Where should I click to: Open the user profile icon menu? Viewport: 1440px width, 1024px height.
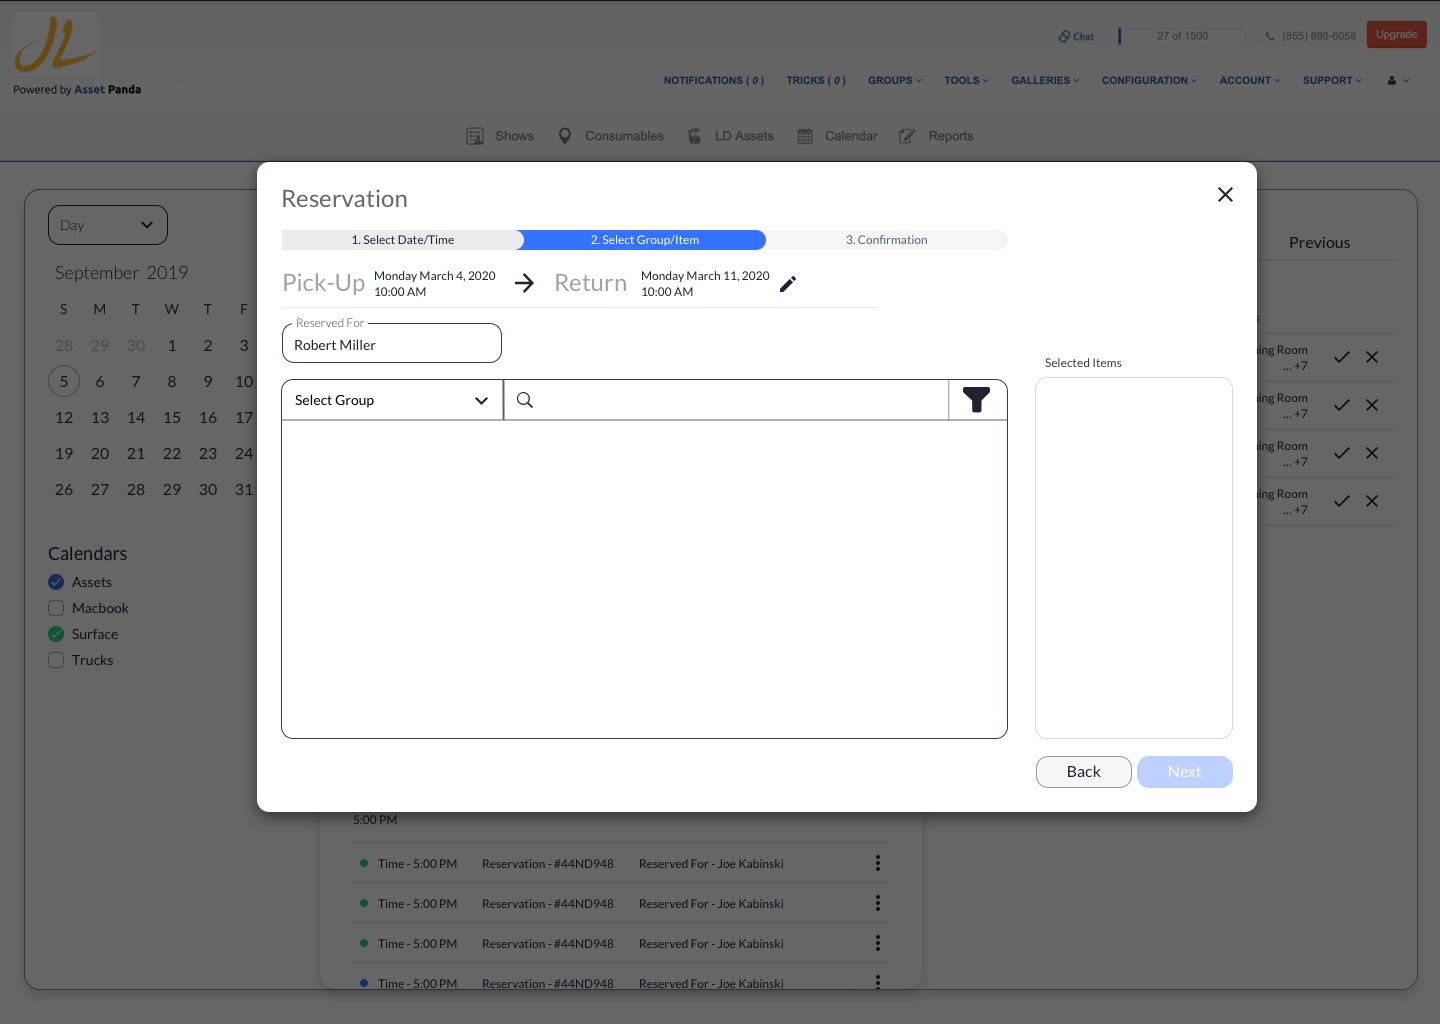coord(1398,80)
